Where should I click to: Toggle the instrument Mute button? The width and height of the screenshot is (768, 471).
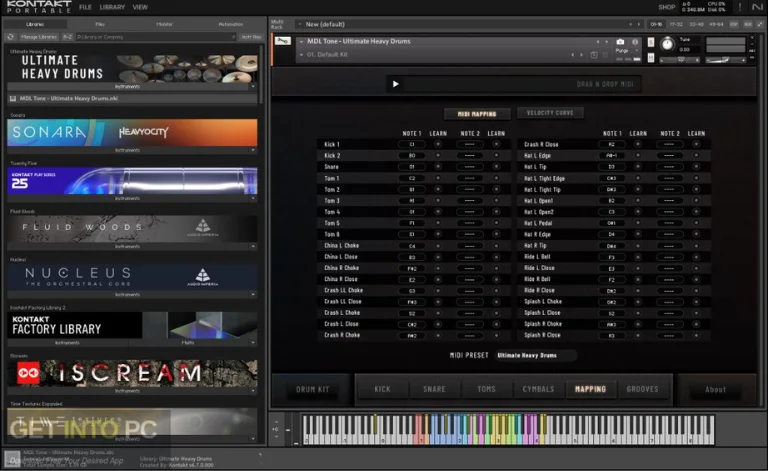tap(651, 58)
